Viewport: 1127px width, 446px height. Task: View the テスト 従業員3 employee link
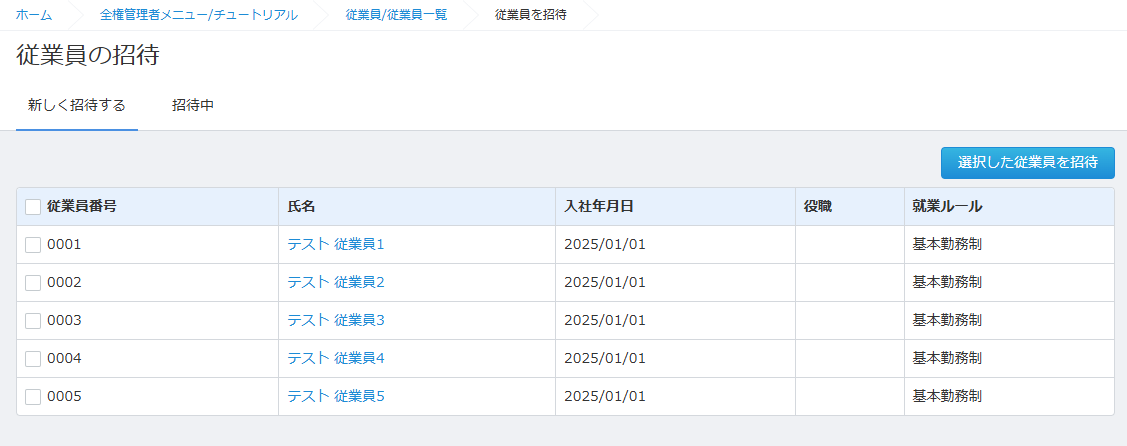click(335, 320)
